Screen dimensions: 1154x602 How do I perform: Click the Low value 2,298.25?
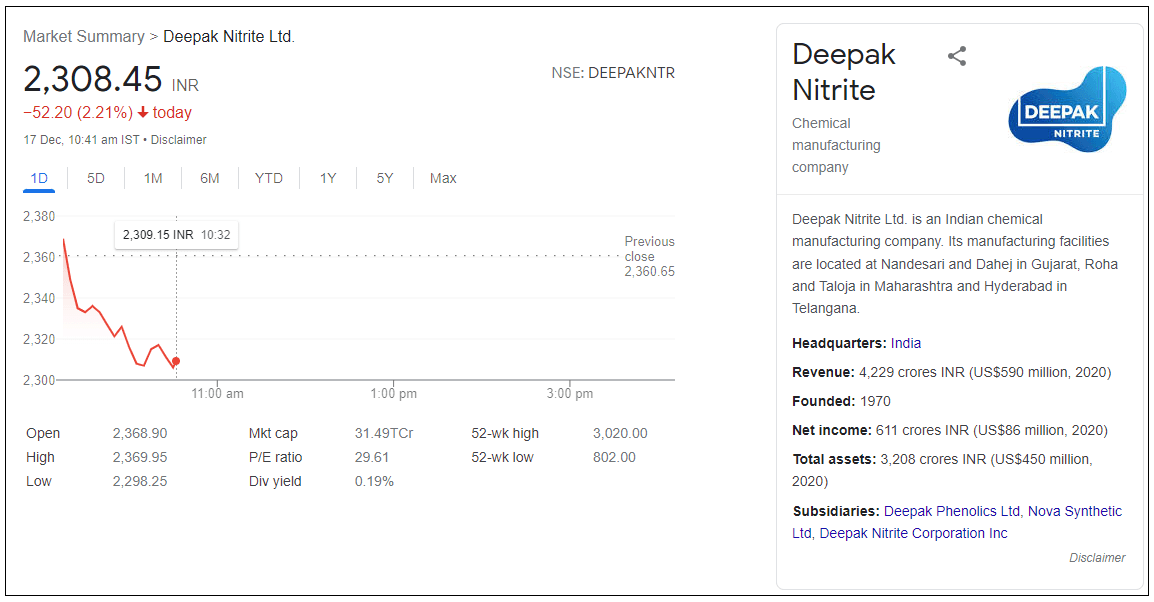(x=140, y=481)
